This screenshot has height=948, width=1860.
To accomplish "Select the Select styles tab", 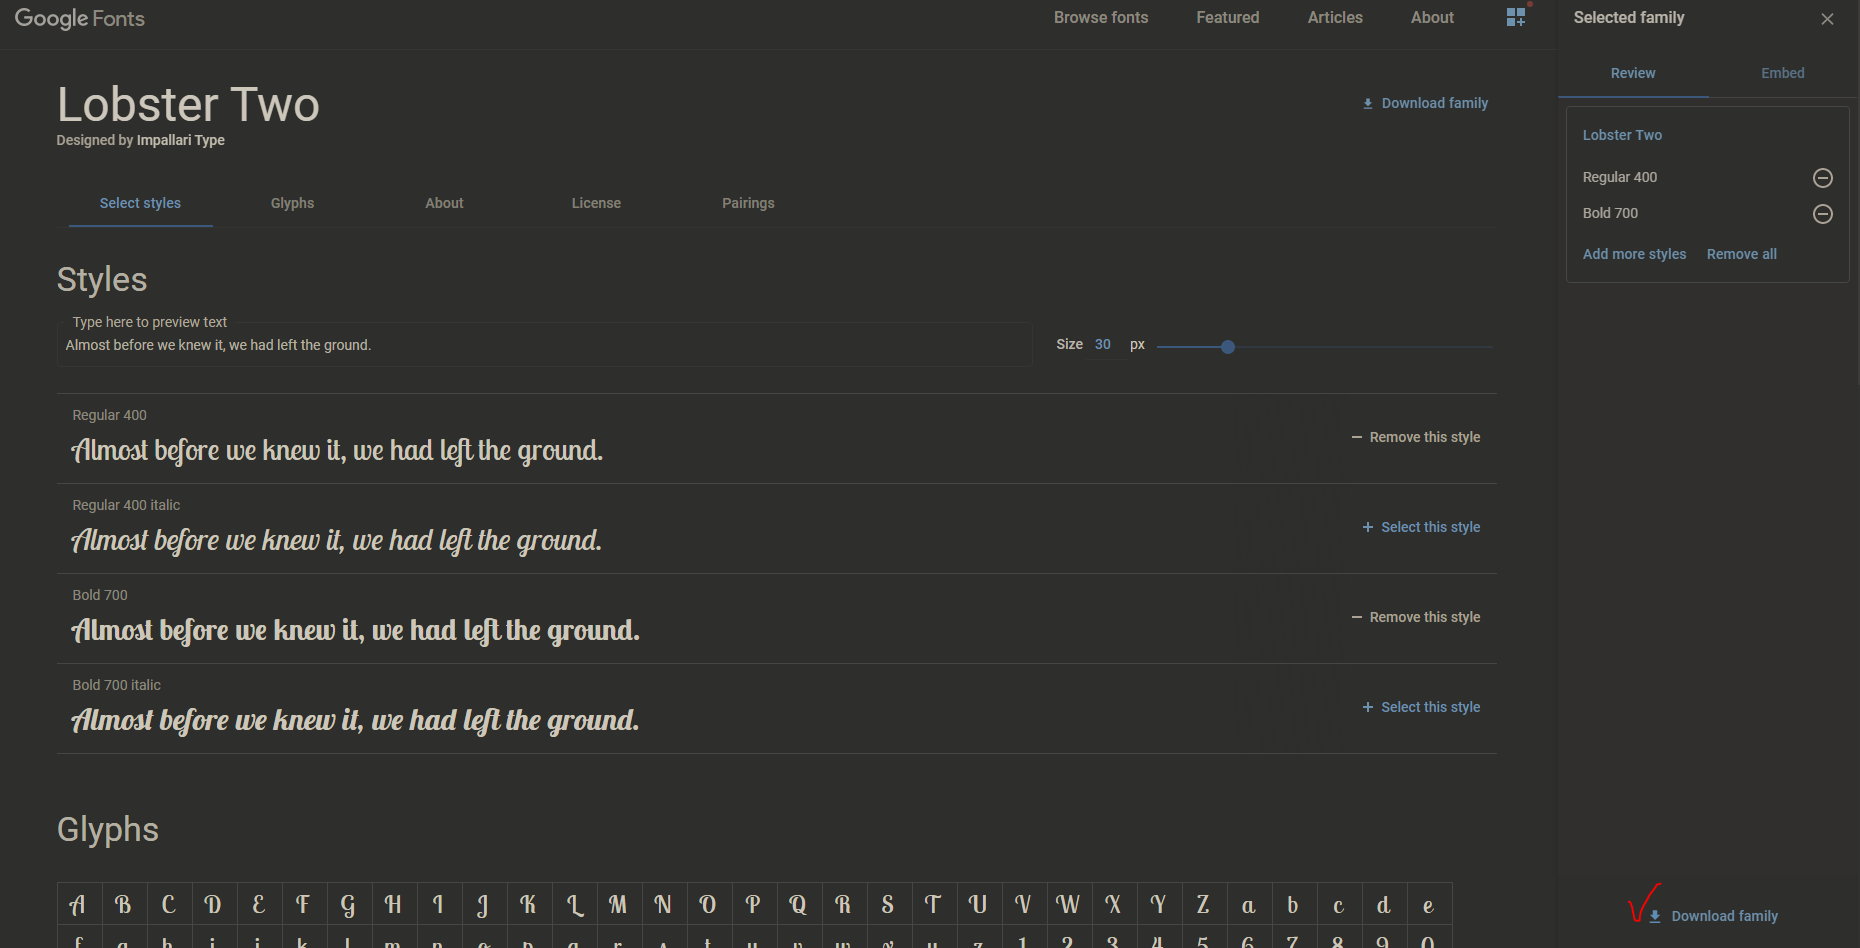I will (x=140, y=203).
